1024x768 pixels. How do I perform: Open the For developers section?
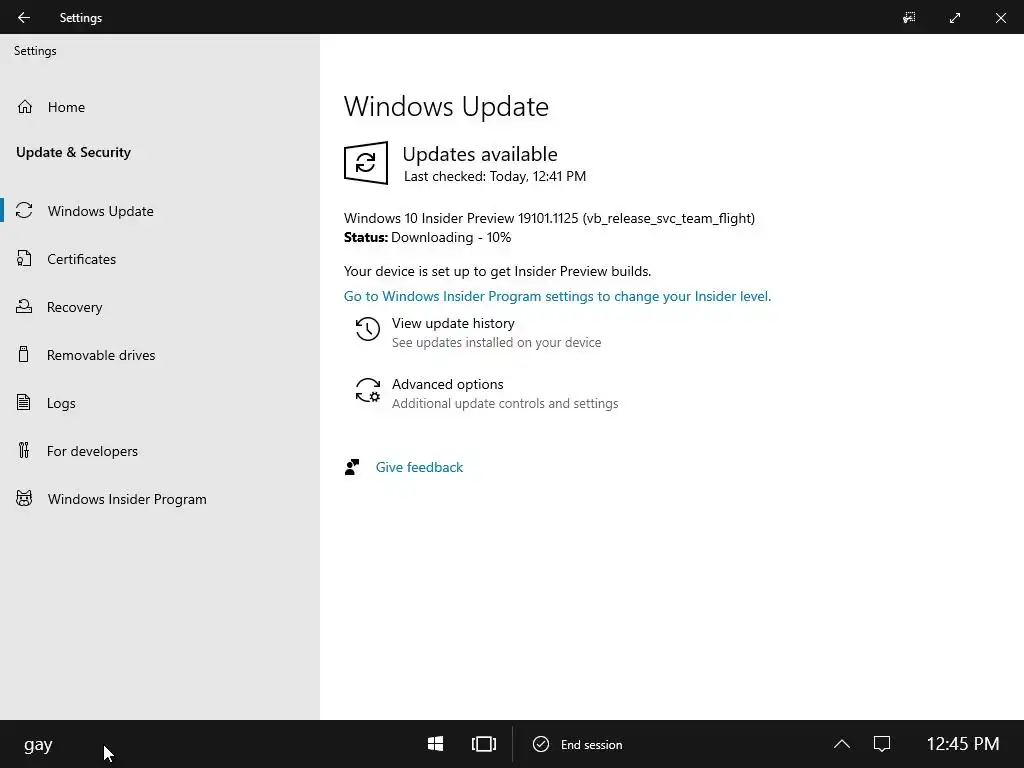92,451
